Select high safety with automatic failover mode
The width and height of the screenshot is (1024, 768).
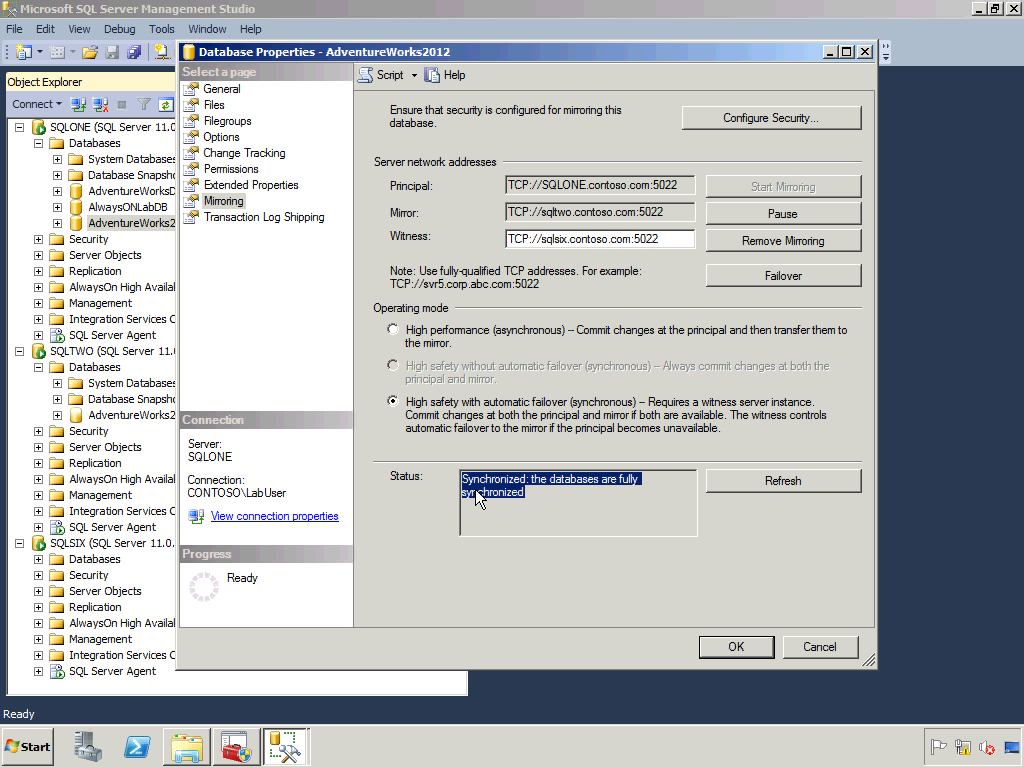(392, 401)
